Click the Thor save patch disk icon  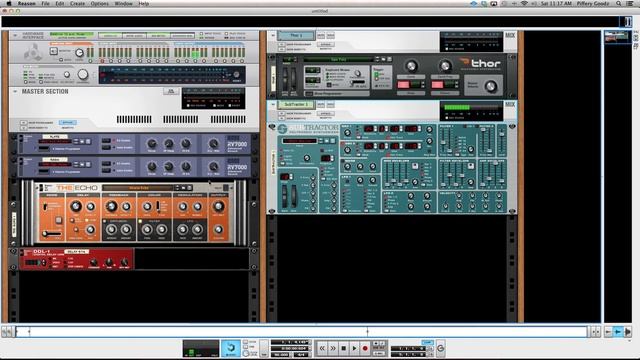389,59
